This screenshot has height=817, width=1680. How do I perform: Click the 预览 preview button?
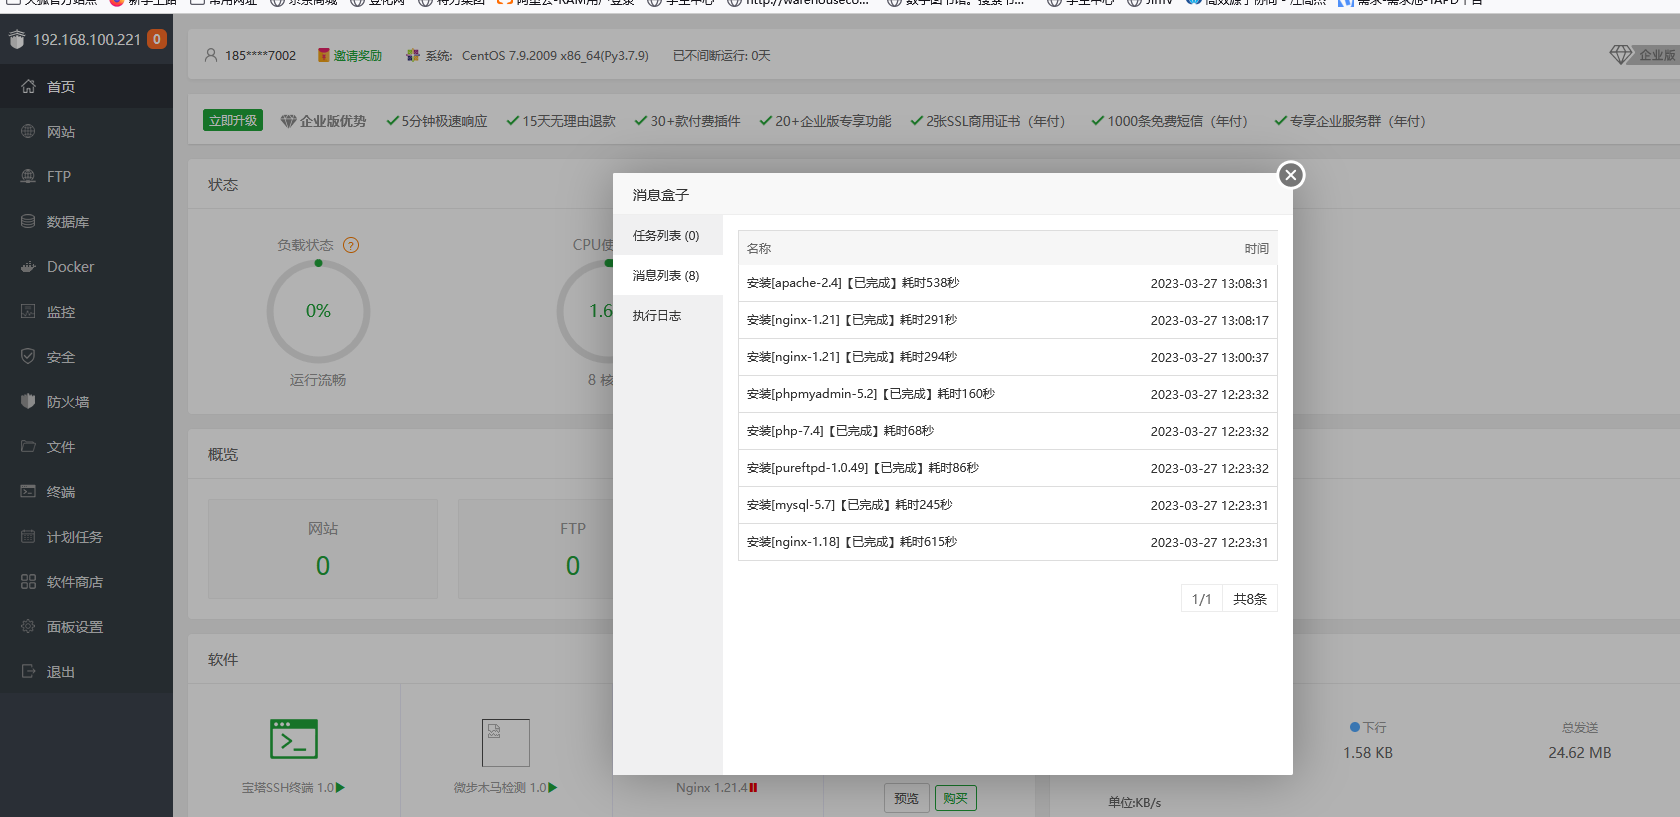[x=907, y=798]
